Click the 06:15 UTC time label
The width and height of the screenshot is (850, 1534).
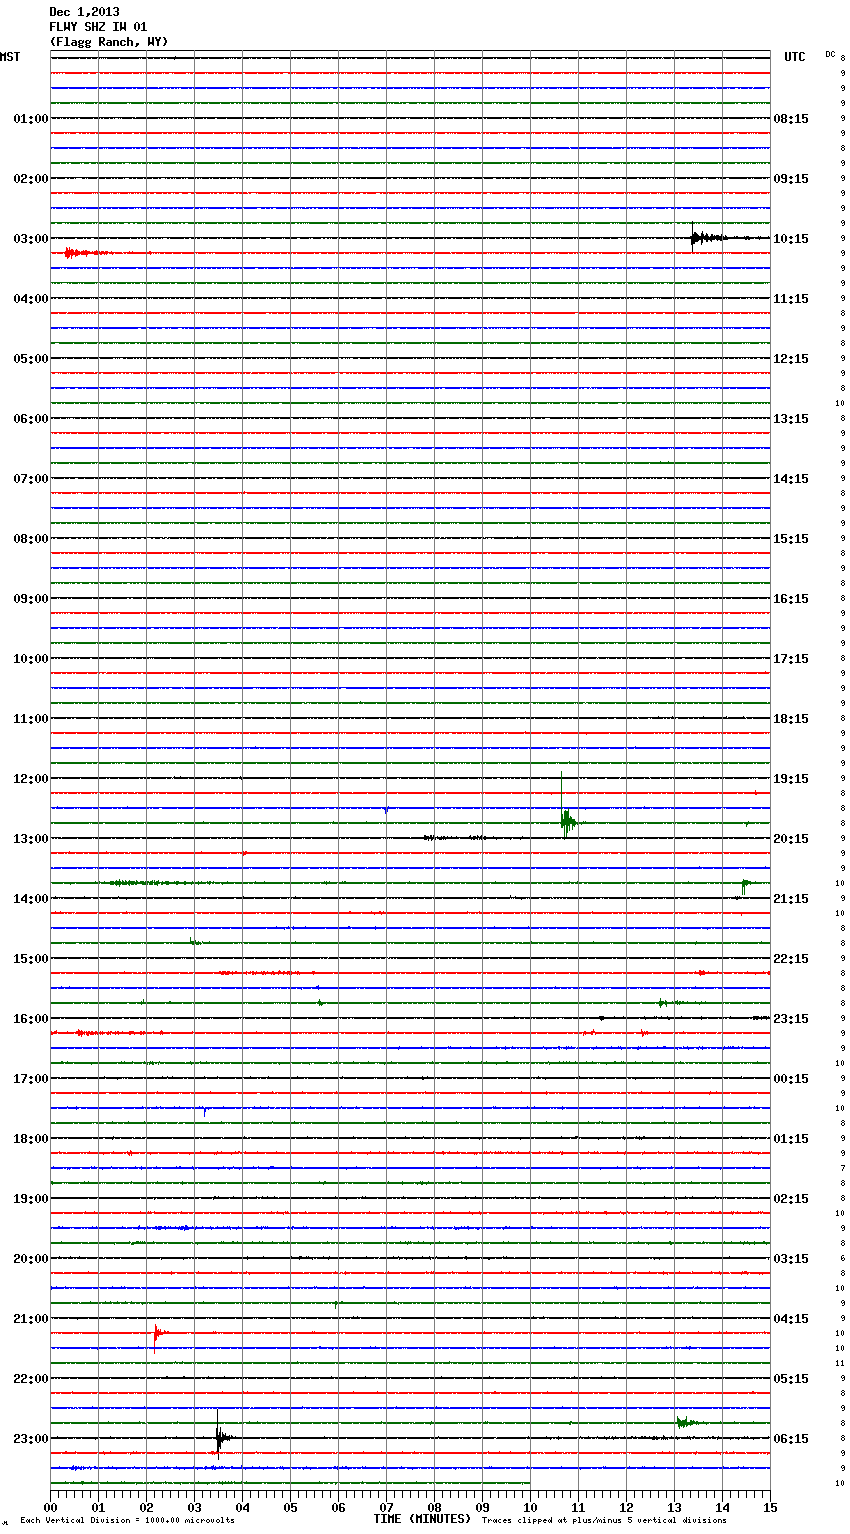coord(791,1439)
